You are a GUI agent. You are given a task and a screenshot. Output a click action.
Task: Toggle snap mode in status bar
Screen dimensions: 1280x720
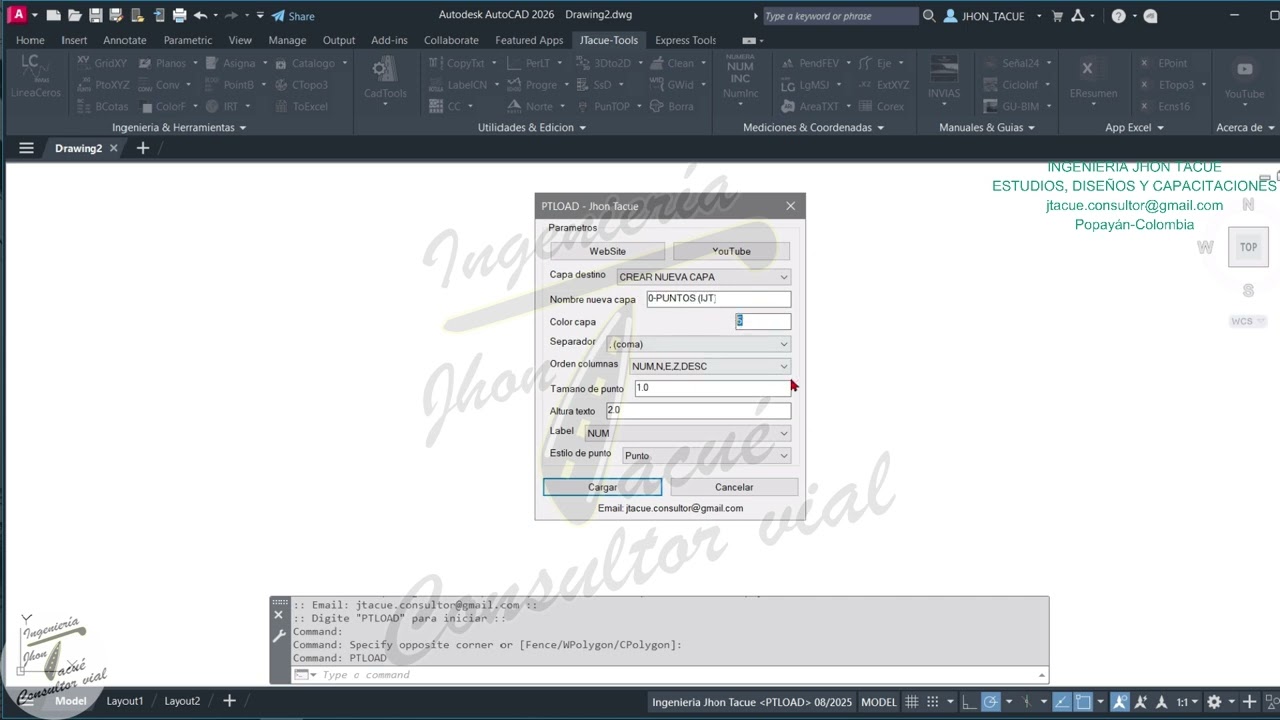pos(933,702)
